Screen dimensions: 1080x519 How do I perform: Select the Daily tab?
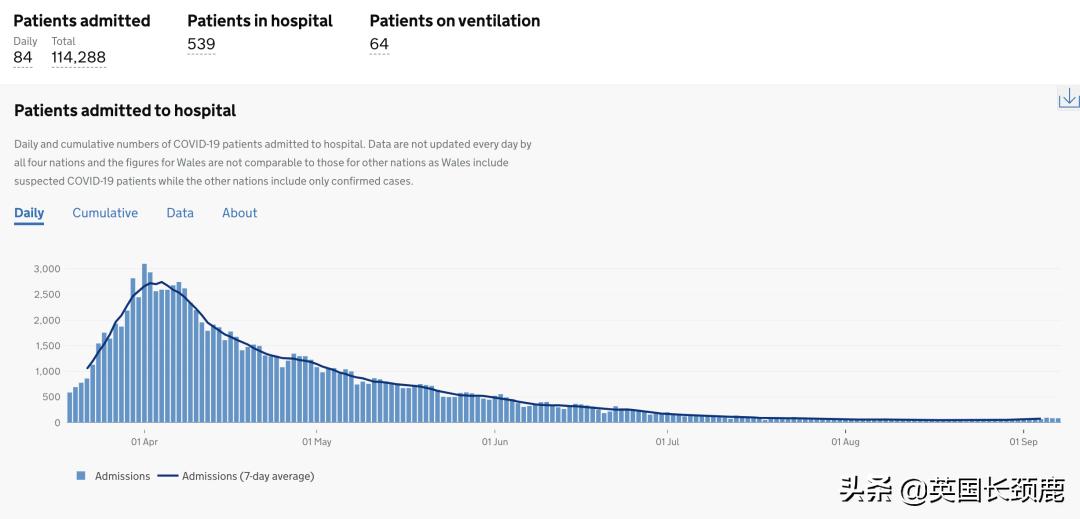[x=29, y=213]
